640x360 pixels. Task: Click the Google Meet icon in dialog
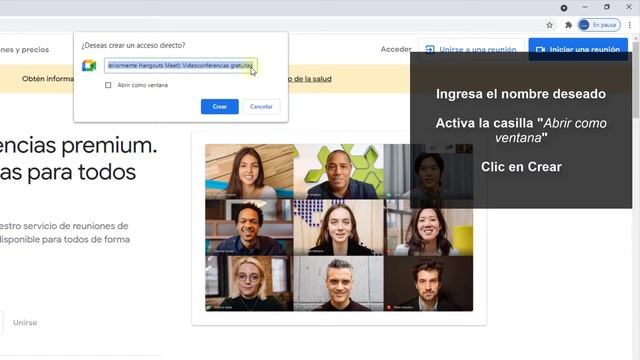click(x=89, y=65)
